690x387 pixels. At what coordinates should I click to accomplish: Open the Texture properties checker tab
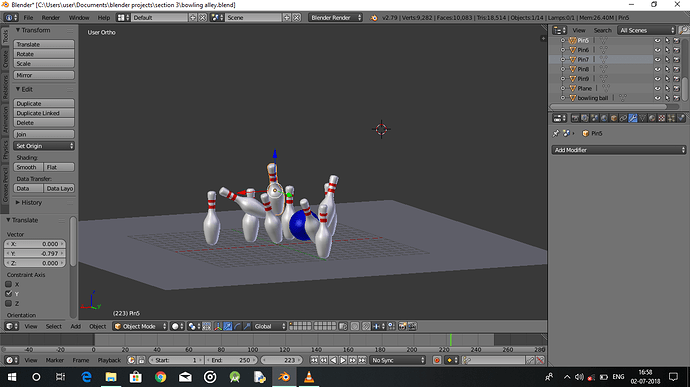coord(662,118)
